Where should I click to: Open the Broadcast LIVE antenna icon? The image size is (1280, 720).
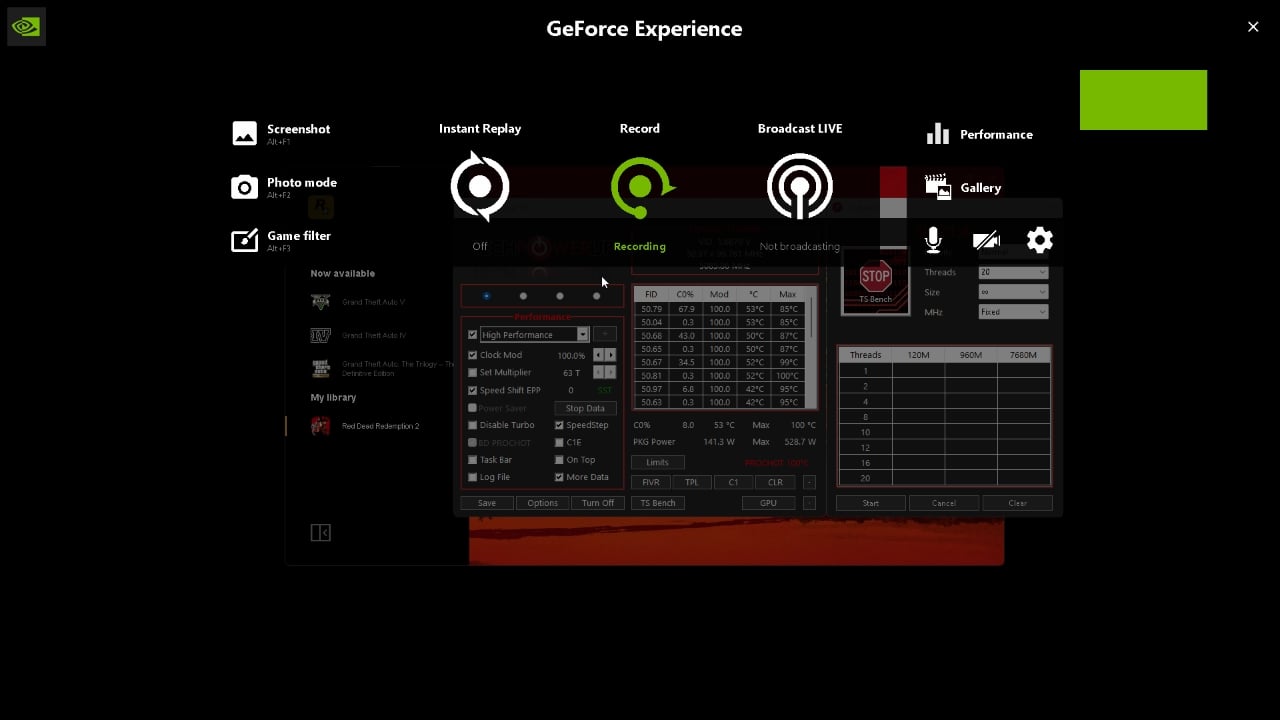click(x=800, y=186)
